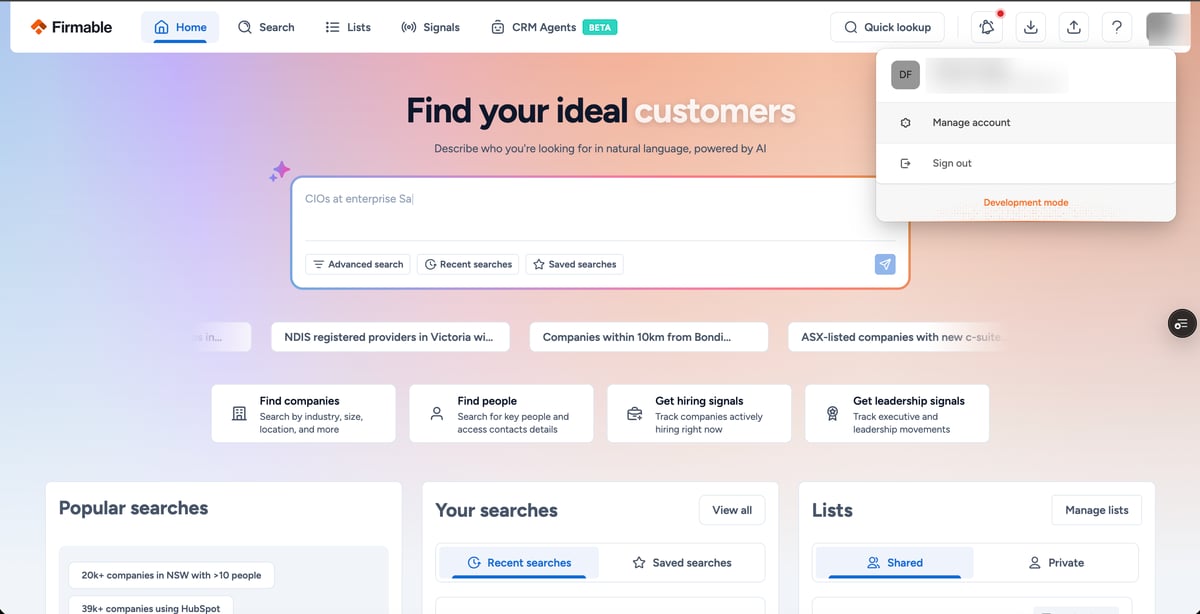Click the briefcase icon on hiring signals
The width and height of the screenshot is (1200, 614).
click(634, 413)
